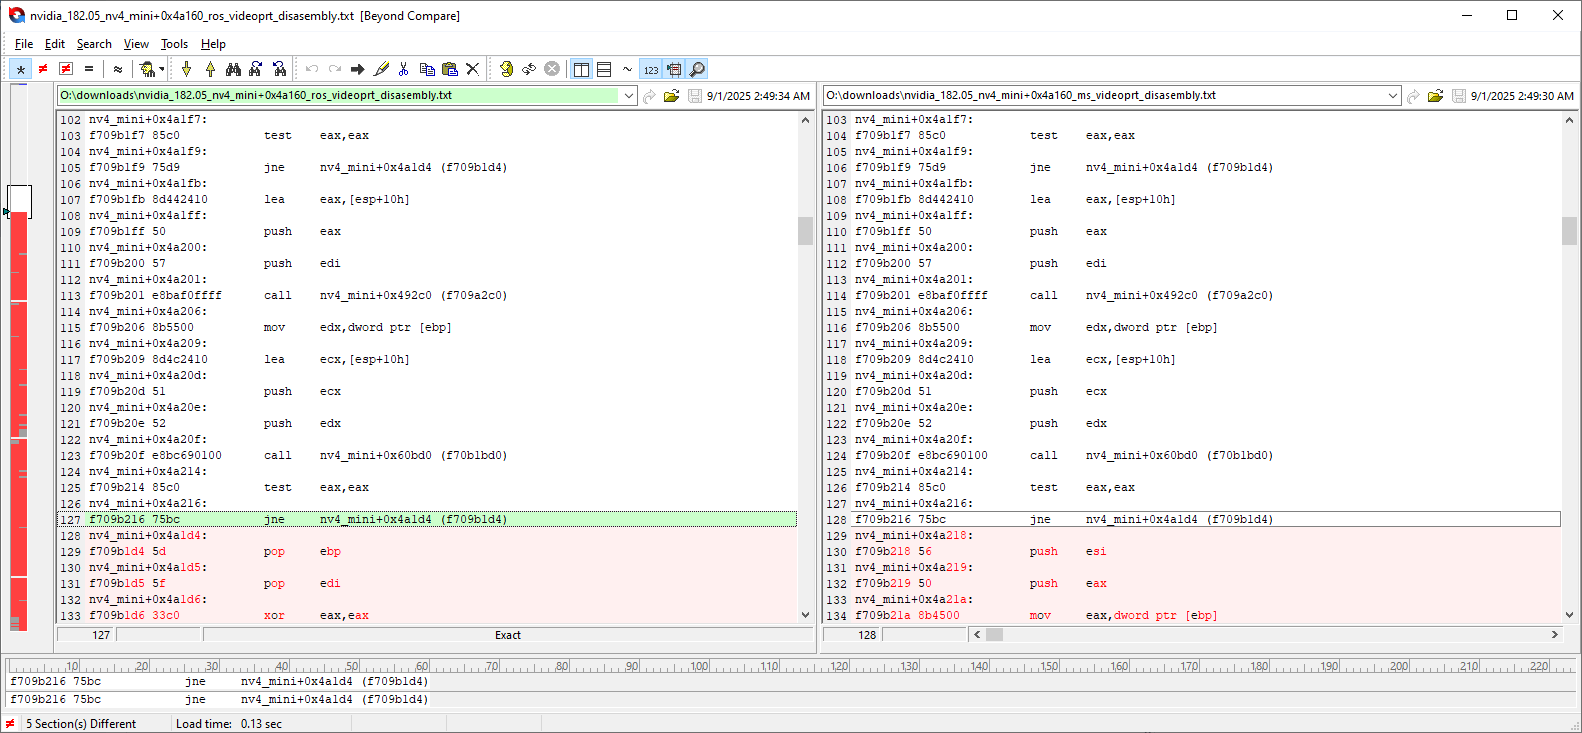This screenshot has width=1582, height=733.
Task: Browse for right file folder icon
Action: coord(1435,96)
